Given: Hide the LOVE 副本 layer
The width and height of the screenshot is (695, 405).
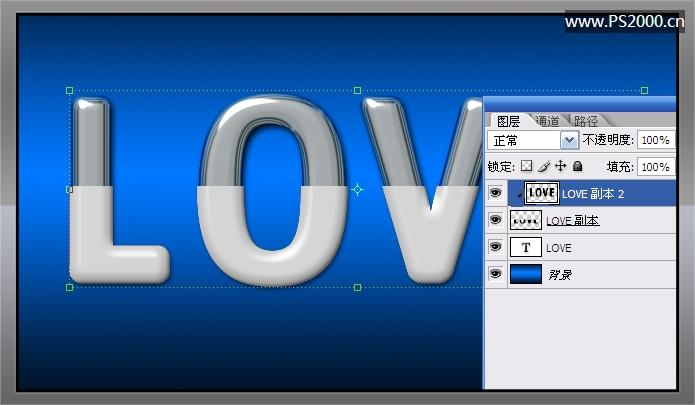Looking at the screenshot, I should (496, 220).
